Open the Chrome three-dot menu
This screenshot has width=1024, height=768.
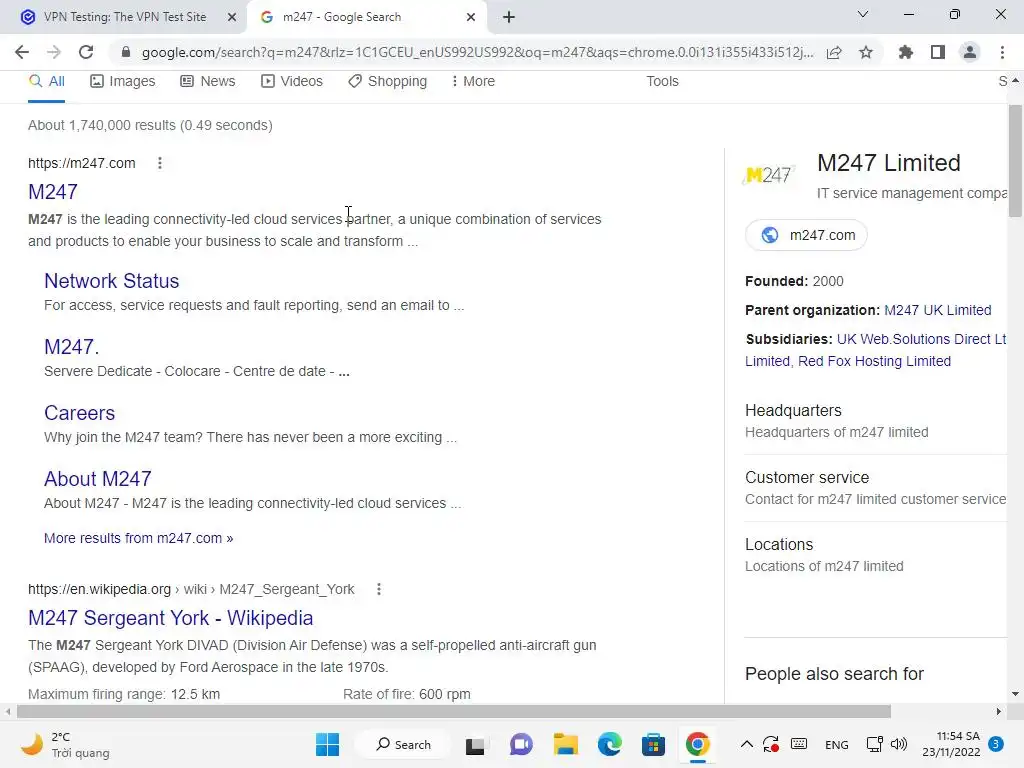pyautogui.click(x=1002, y=52)
